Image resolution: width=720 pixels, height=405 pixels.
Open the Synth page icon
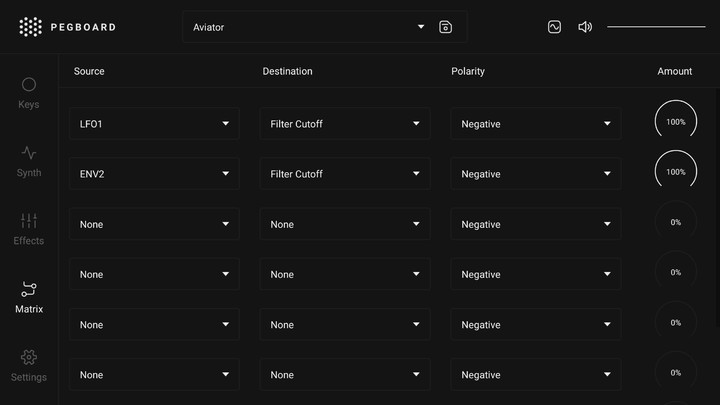click(29, 153)
